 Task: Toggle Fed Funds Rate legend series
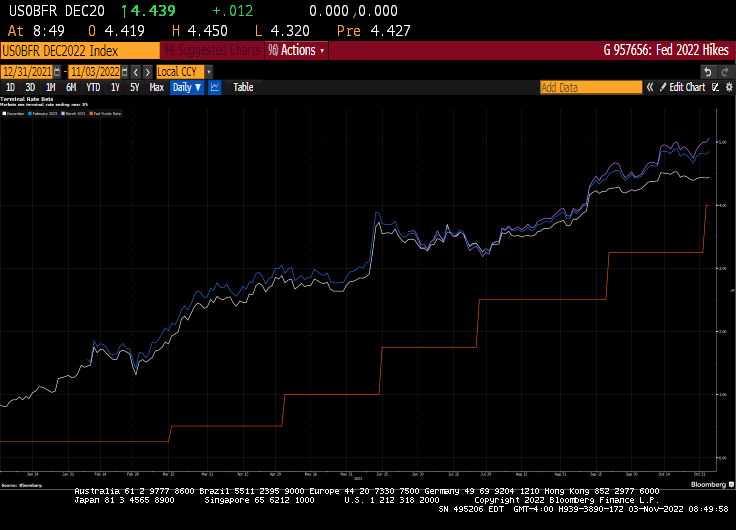coord(105,114)
